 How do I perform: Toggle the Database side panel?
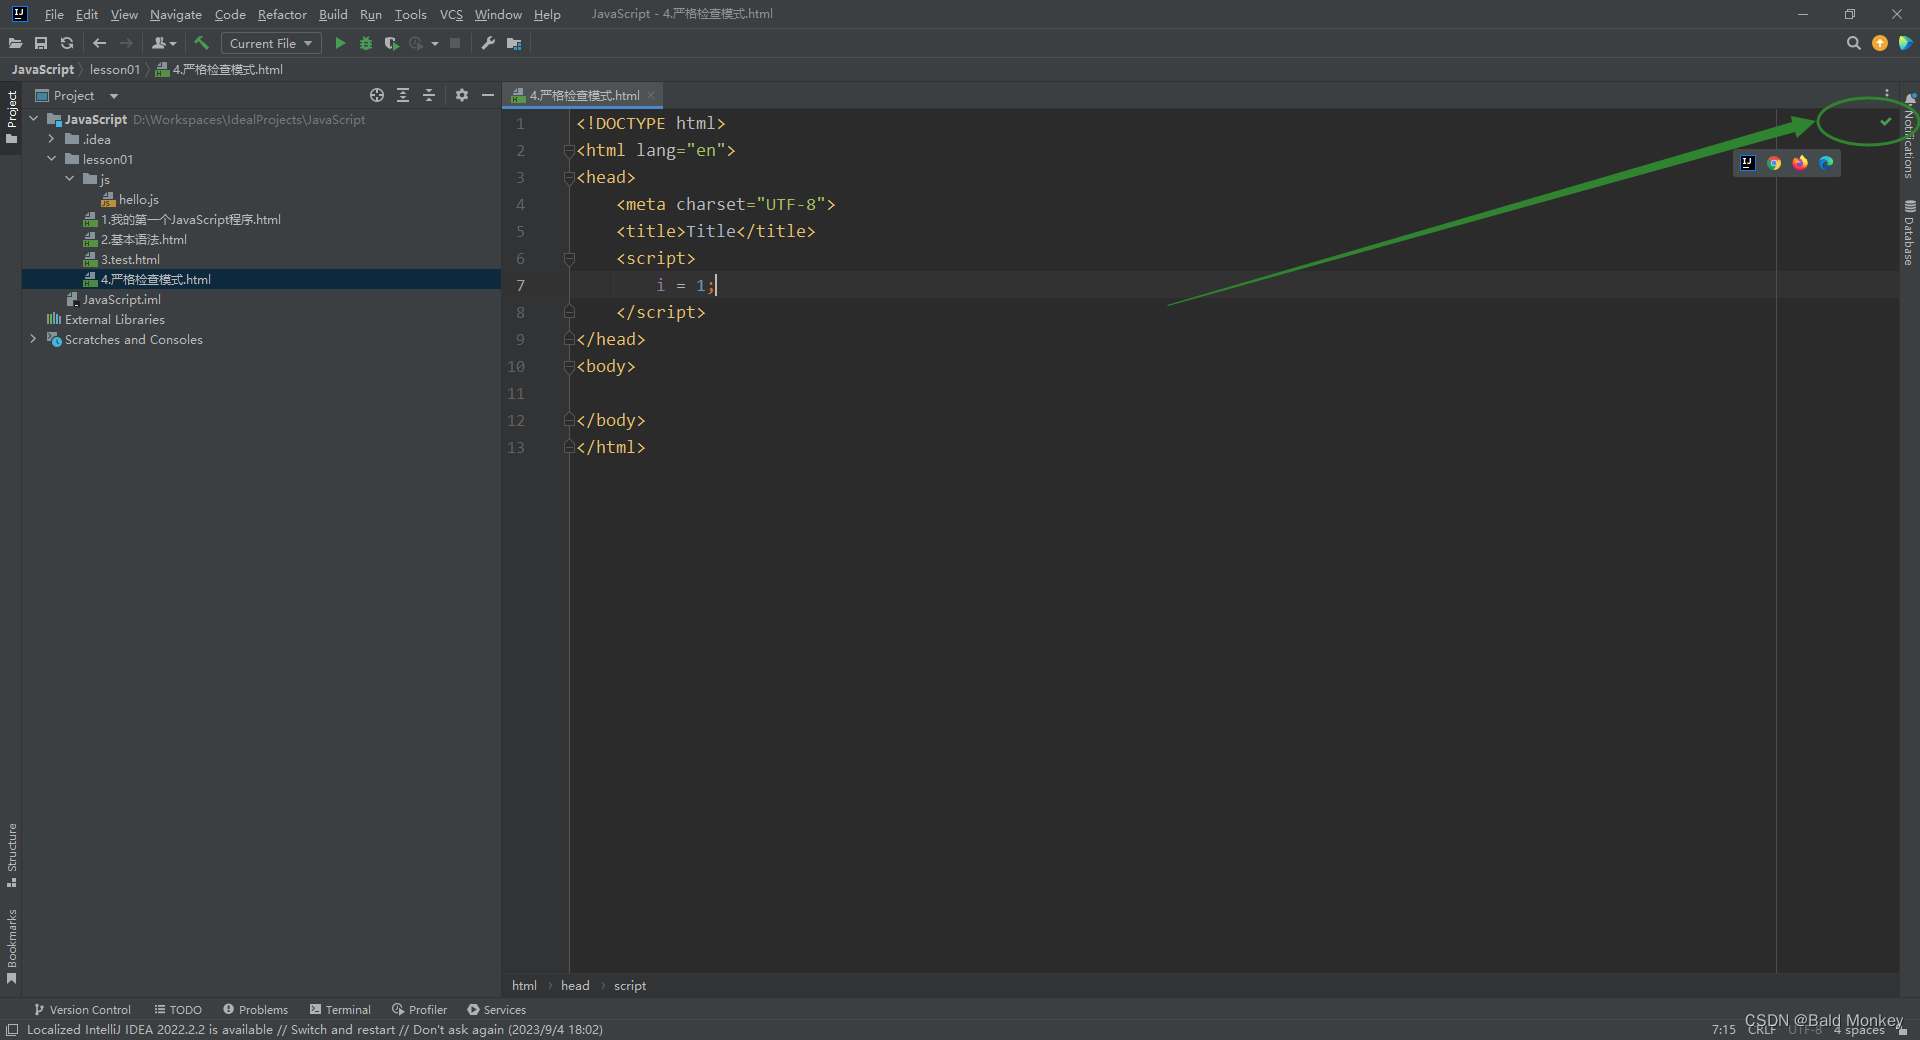(1909, 233)
